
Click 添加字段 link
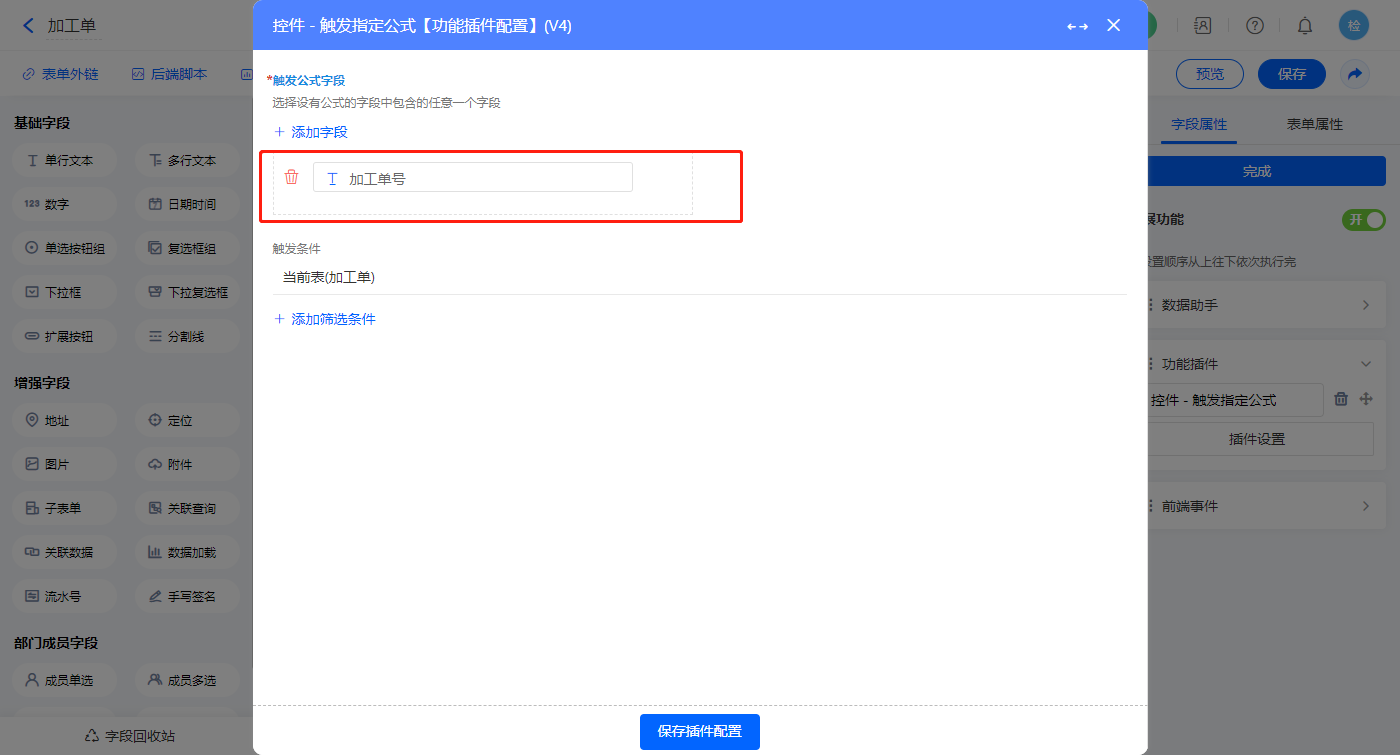(x=311, y=132)
